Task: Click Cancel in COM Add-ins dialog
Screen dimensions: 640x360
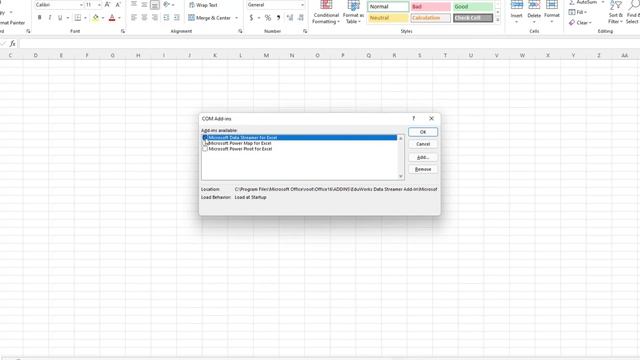Action: click(x=423, y=144)
